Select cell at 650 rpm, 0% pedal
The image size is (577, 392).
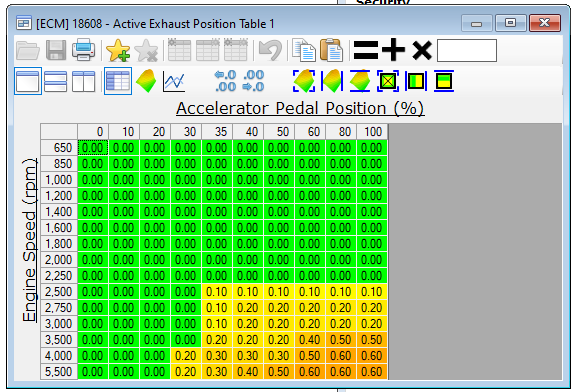click(93, 148)
